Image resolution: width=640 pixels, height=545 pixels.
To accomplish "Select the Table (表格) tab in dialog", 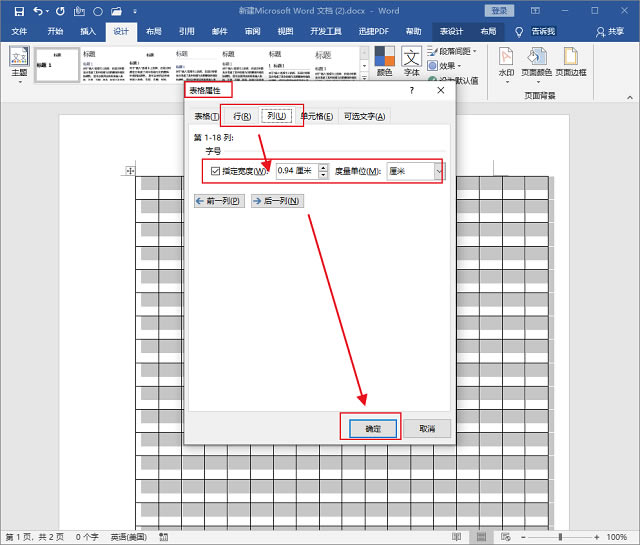I will tap(206, 117).
